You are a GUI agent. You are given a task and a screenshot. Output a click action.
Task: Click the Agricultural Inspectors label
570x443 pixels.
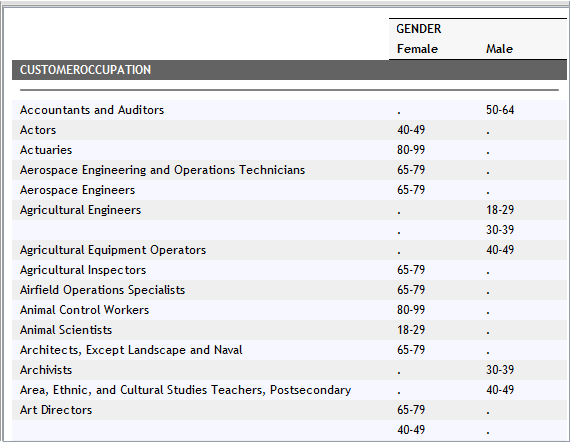tap(83, 270)
